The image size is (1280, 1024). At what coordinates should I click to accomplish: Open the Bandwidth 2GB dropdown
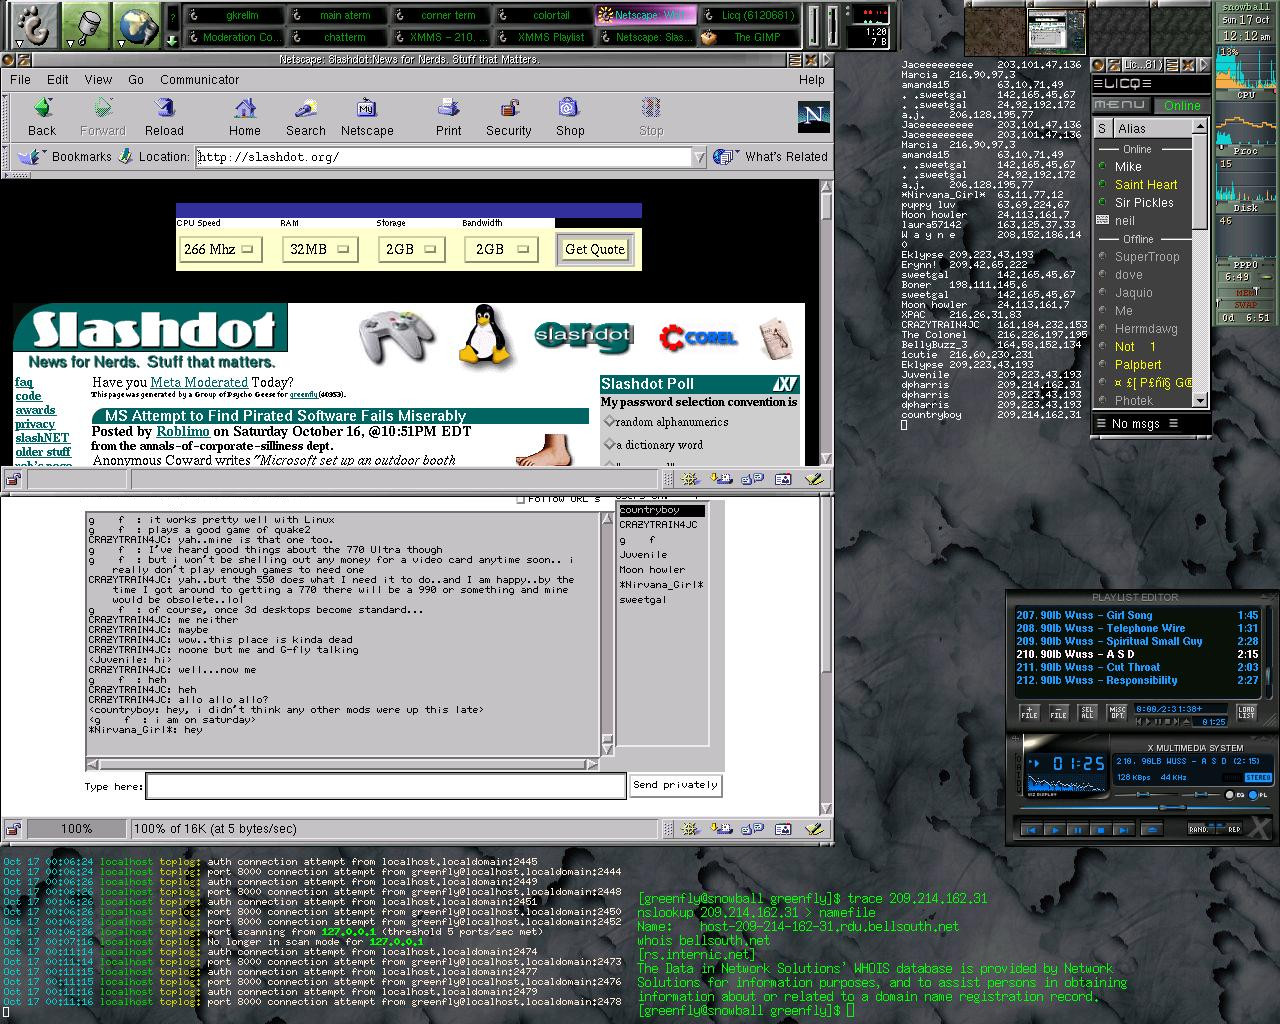(x=500, y=249)
